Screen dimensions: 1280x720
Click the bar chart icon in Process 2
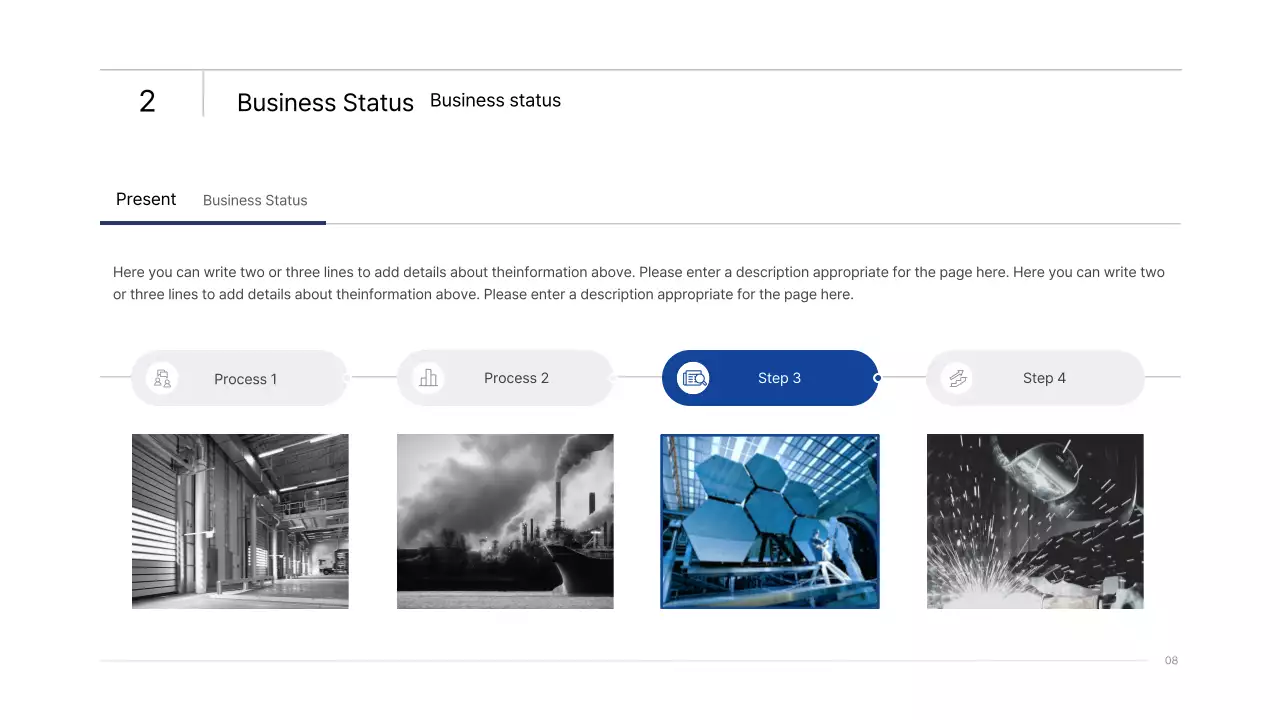[428, 378]
